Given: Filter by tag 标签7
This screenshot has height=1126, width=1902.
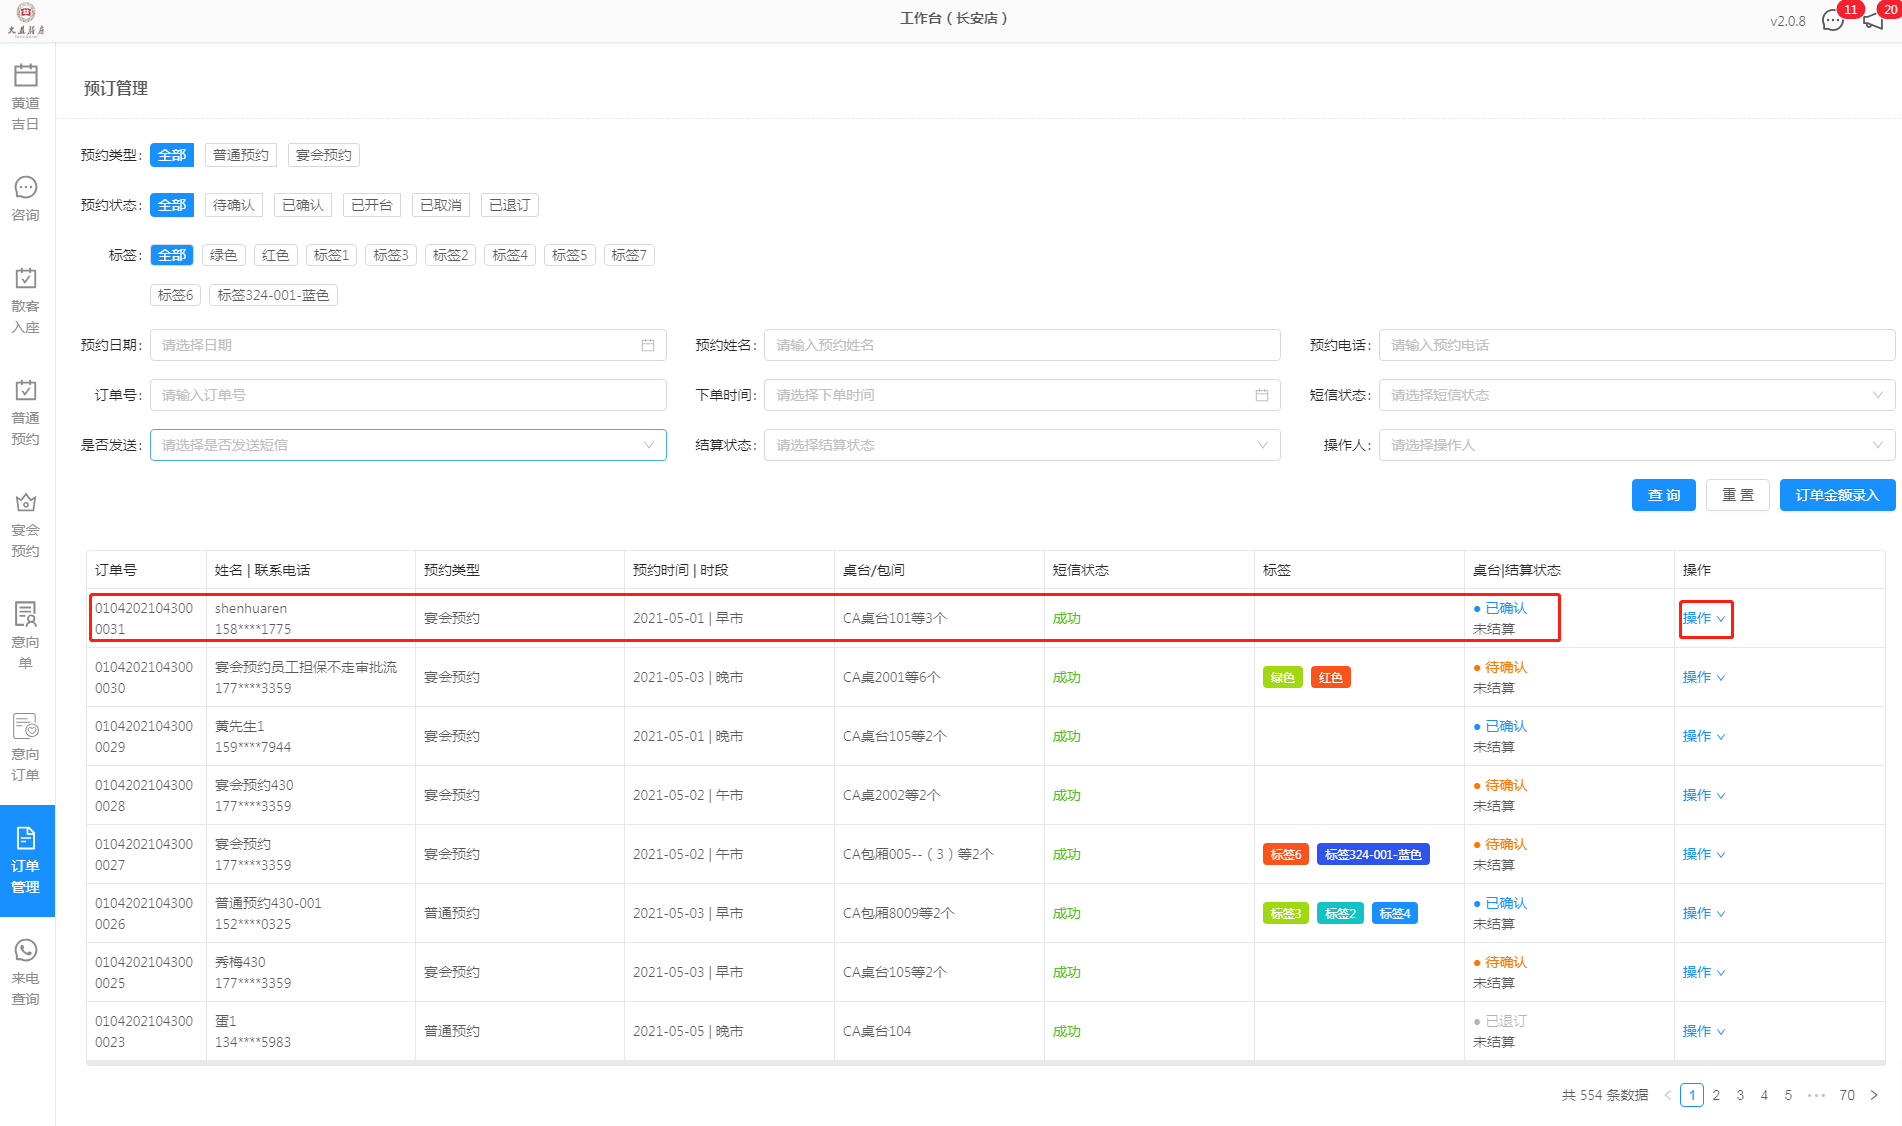Looking at the screenshot, I should coord(629,255).
